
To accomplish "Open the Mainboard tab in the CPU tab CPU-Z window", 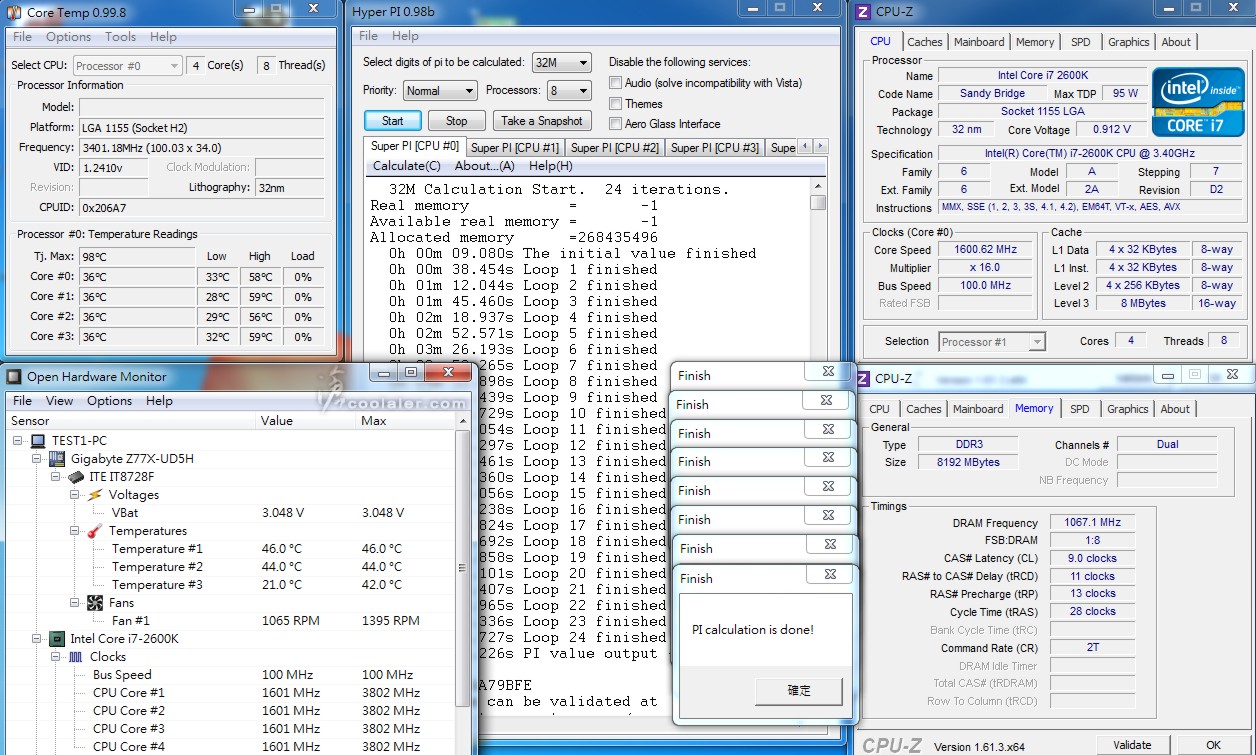I will (979, 42).
